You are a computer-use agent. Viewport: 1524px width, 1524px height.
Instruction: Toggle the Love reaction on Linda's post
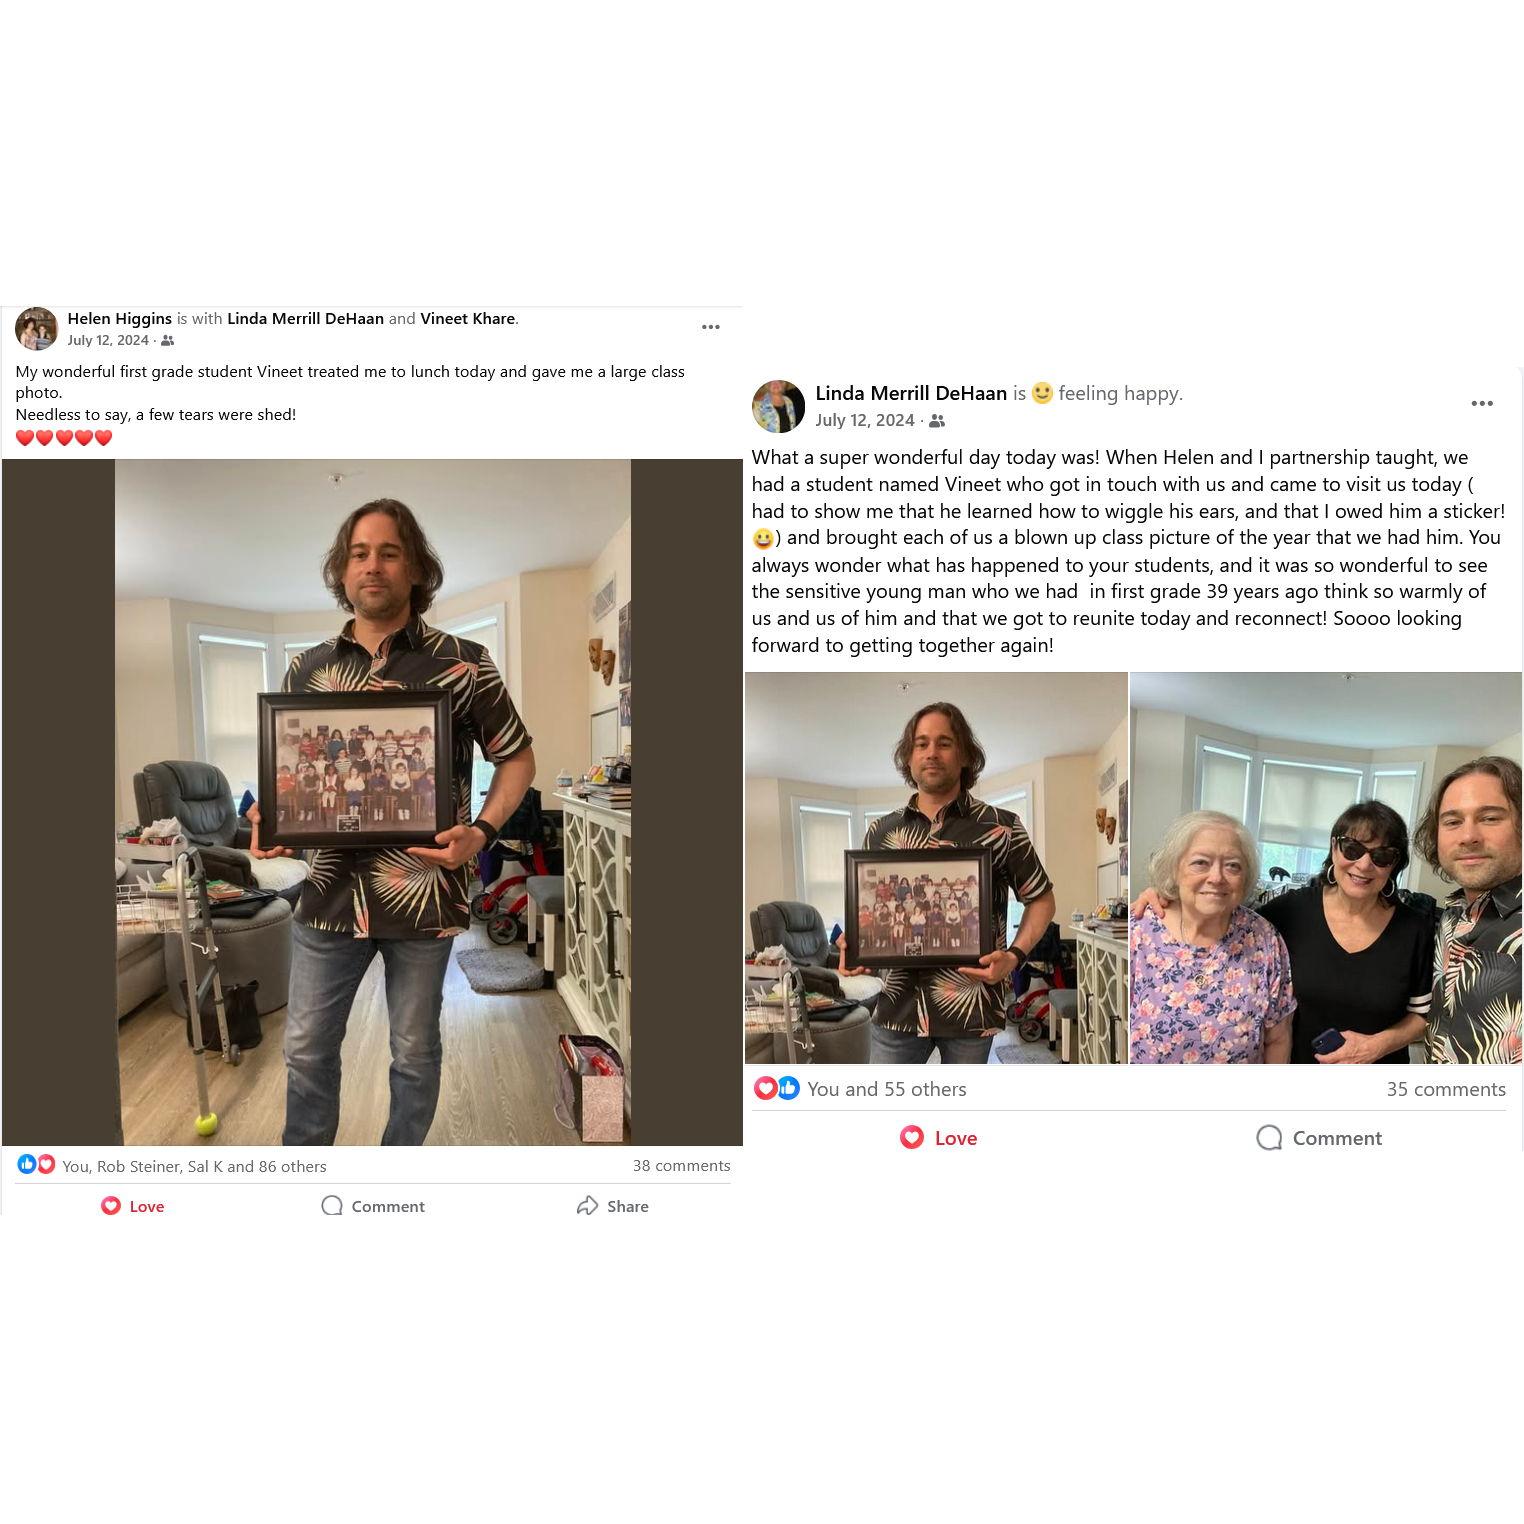[938, 1138]
